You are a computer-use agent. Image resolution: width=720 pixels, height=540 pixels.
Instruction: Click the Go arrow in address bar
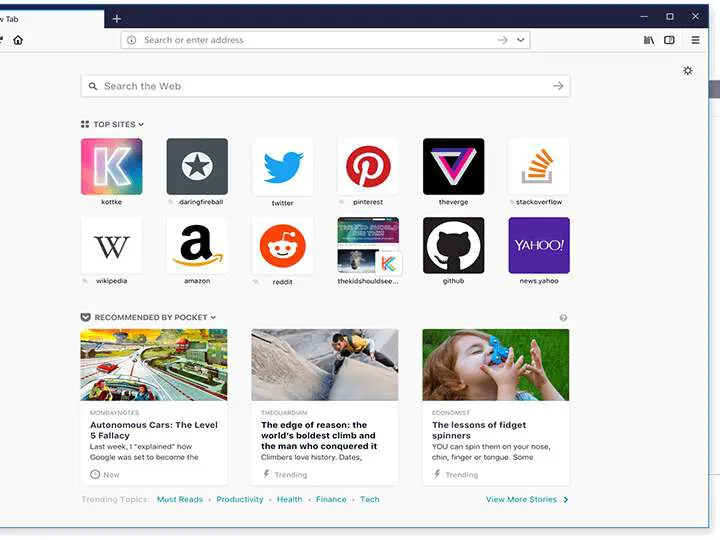click(502, 40)
